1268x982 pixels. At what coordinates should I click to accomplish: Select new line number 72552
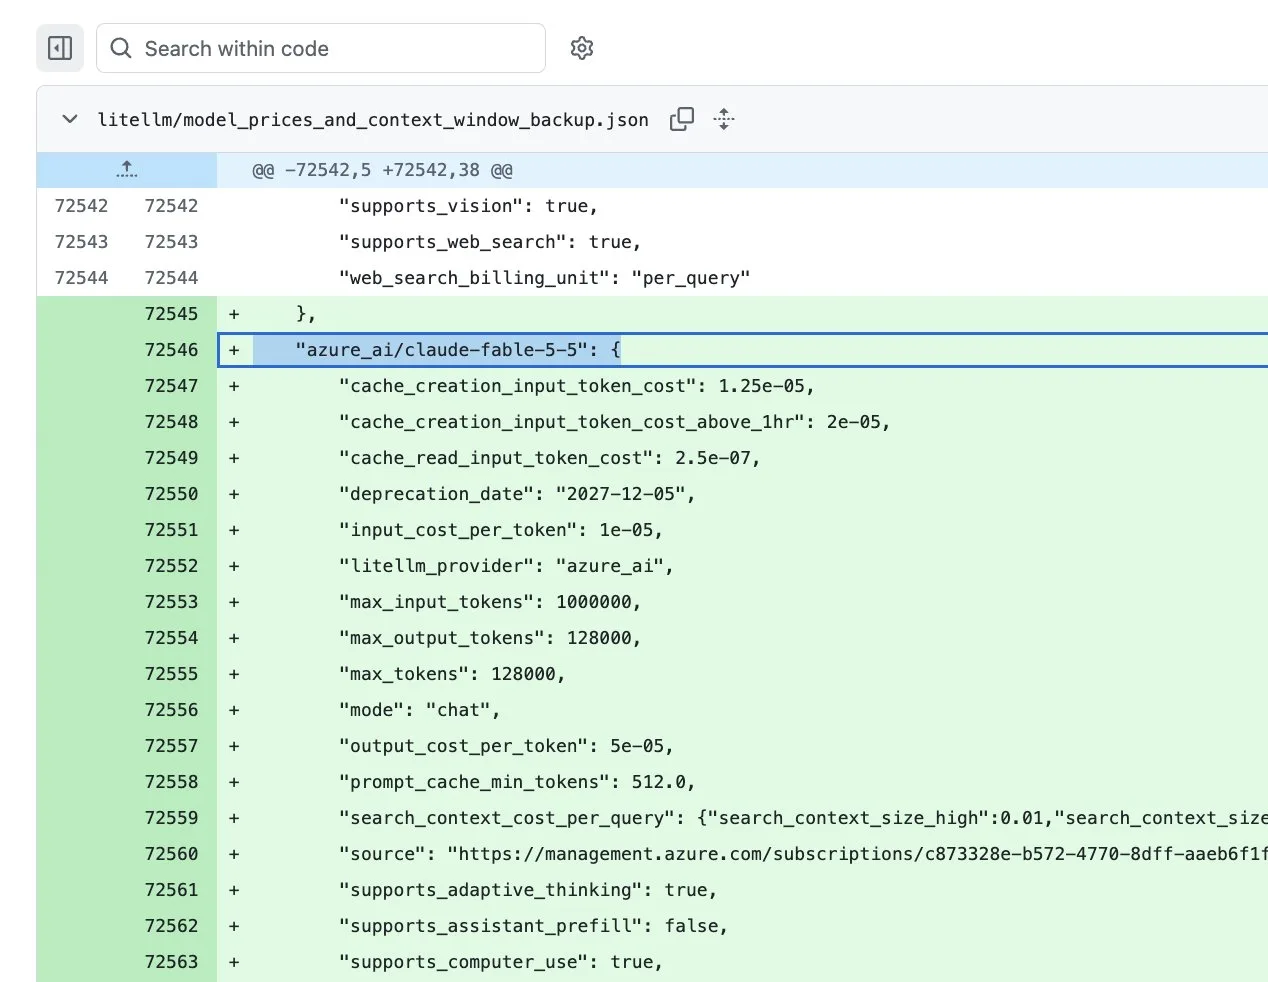click(171, 566)
